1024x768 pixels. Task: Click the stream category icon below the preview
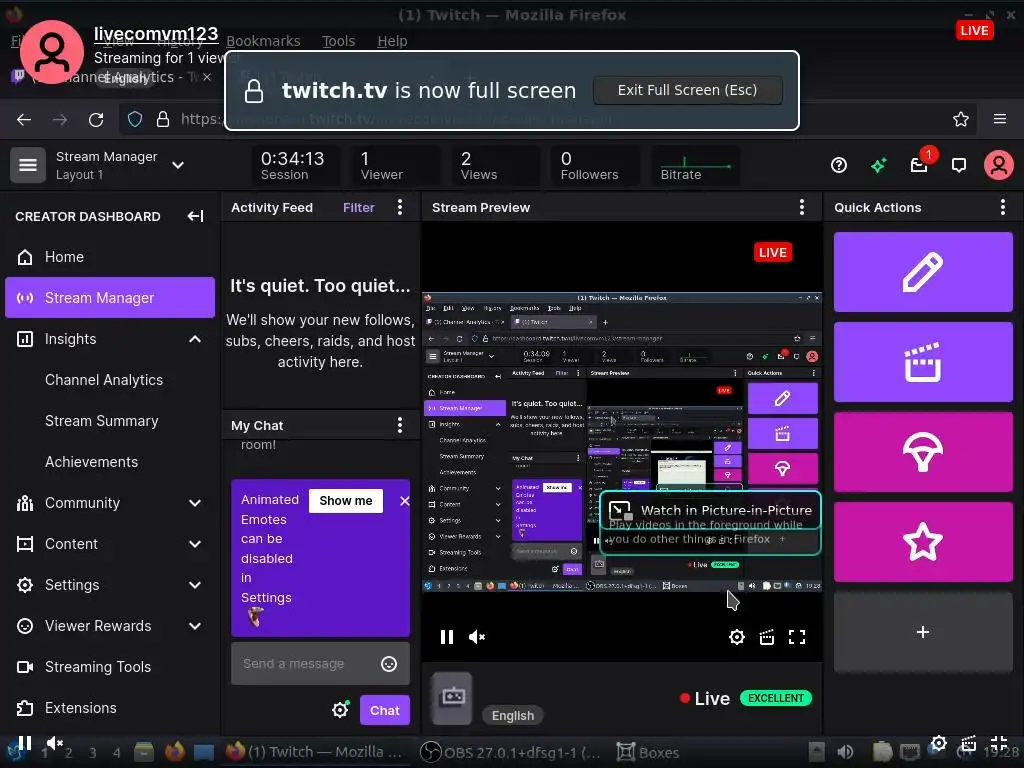click(452, 698)
